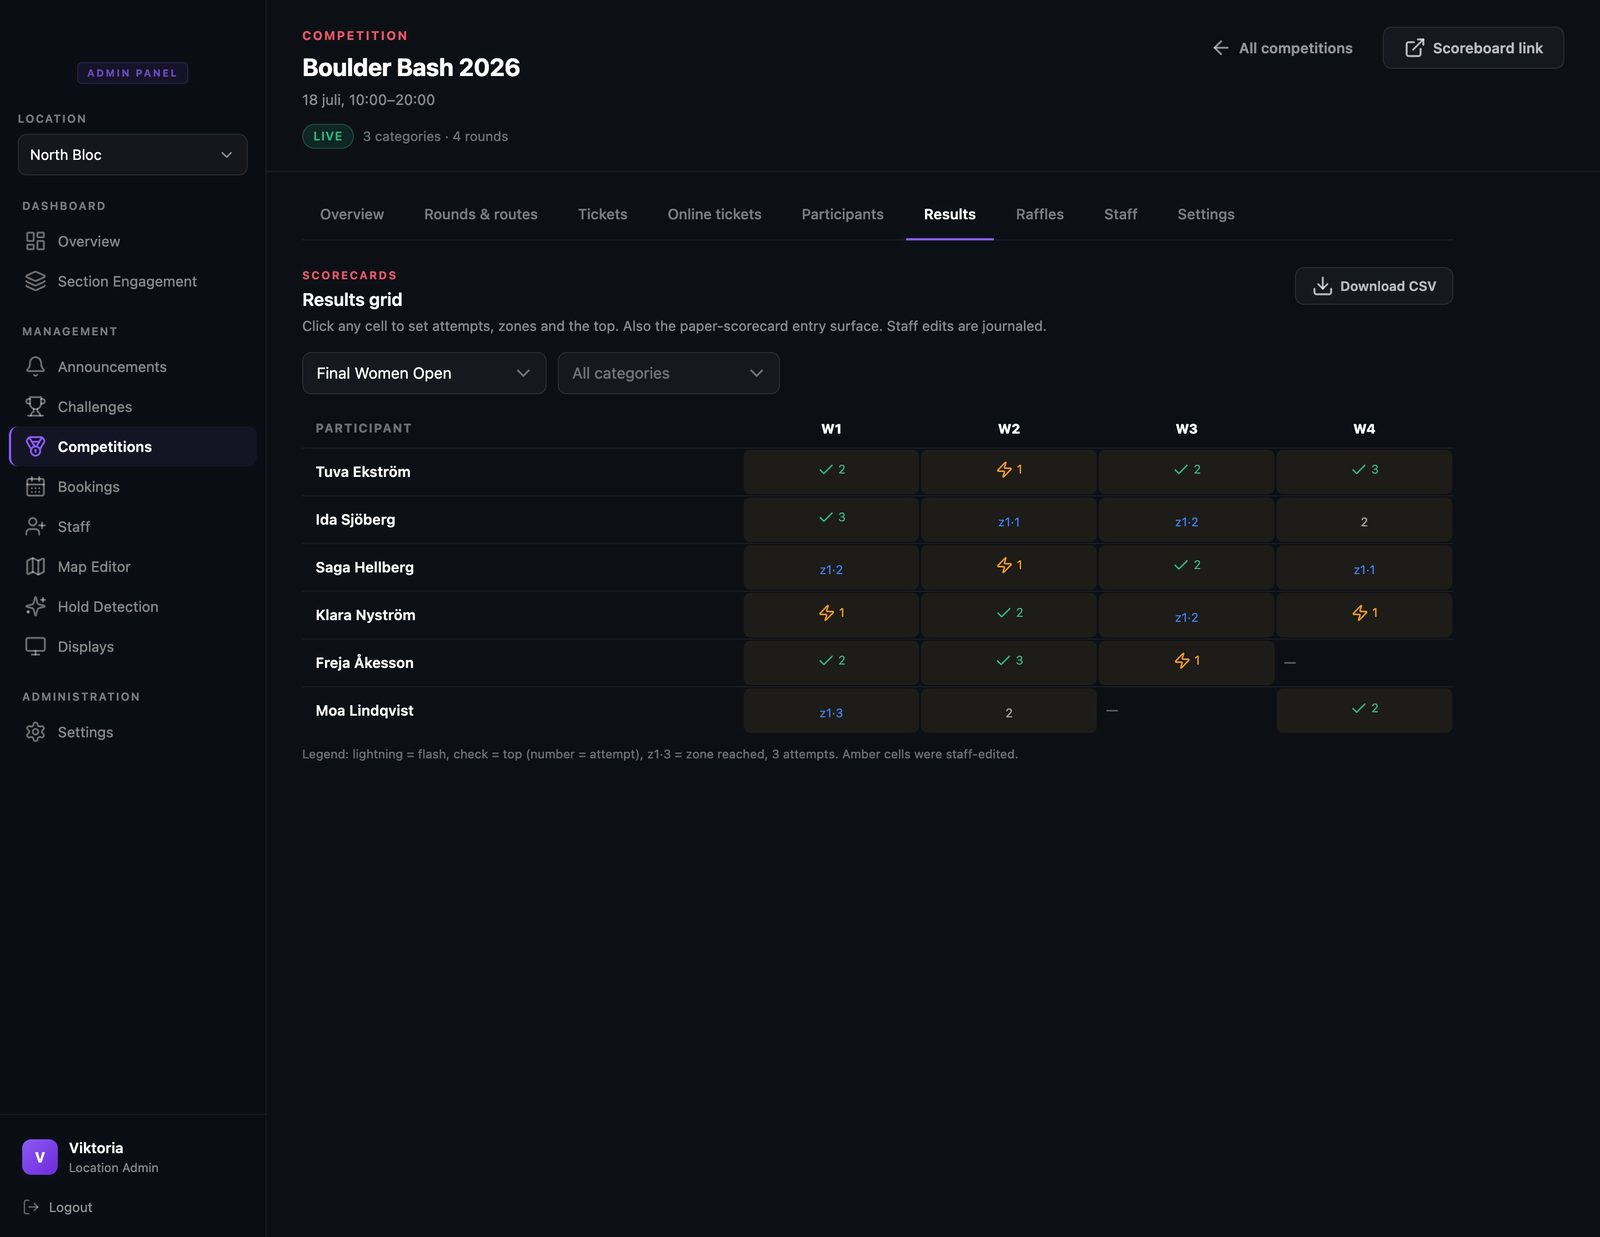
Task: Open the Final Women Open round dropdown
Action: [x=424, y=373]
